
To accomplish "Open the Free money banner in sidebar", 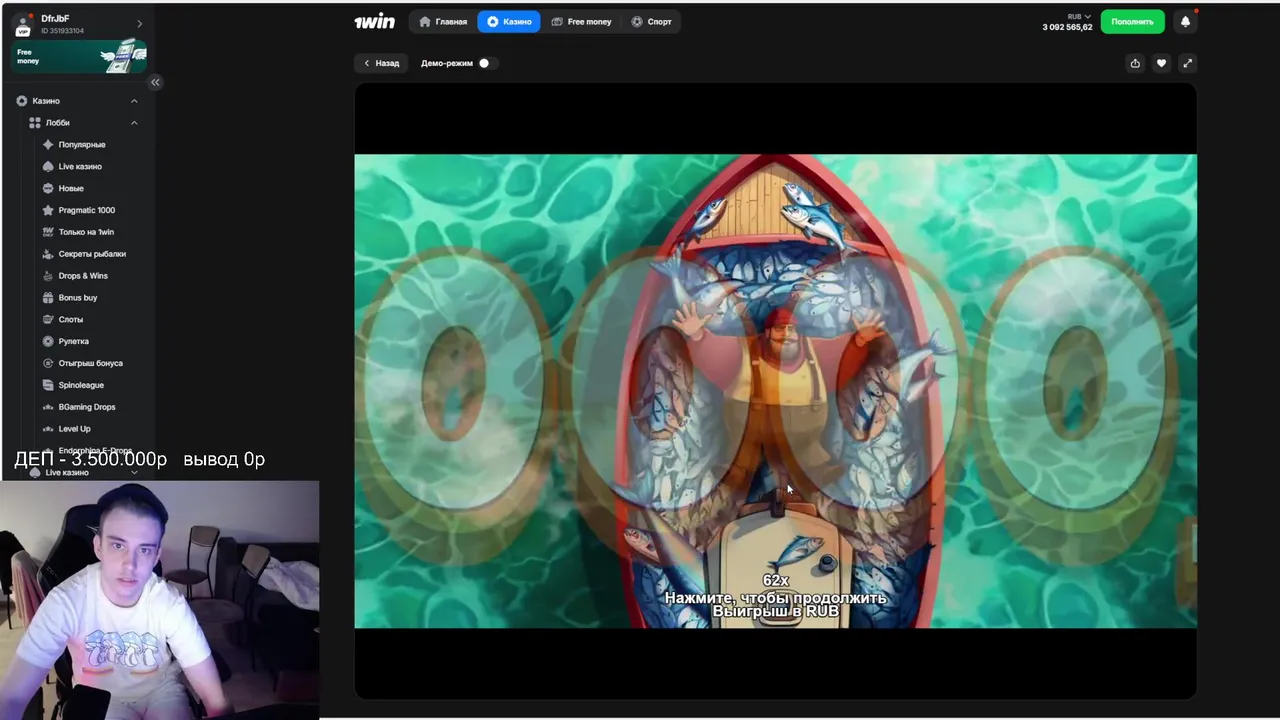I will point(79,56).
